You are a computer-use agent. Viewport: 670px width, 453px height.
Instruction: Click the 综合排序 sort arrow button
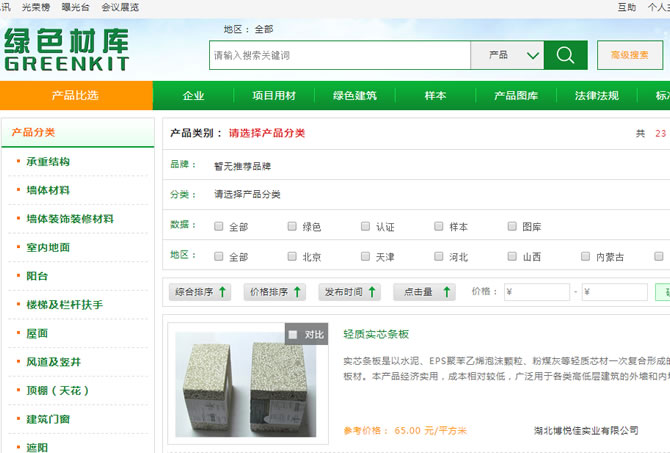(x=201, y=292)
